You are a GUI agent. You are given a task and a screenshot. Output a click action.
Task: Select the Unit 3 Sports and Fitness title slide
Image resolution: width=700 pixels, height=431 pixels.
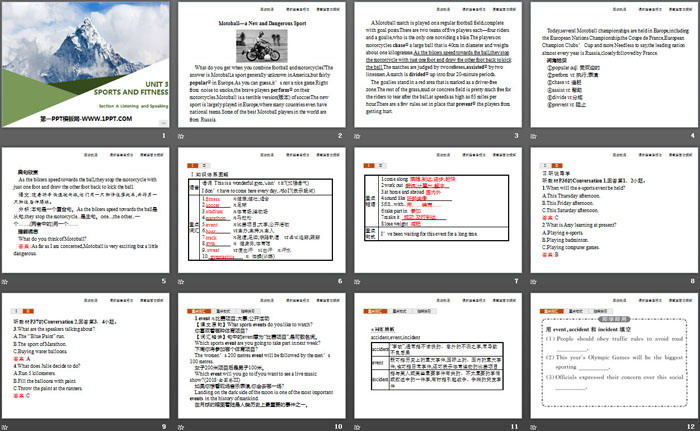85,64
